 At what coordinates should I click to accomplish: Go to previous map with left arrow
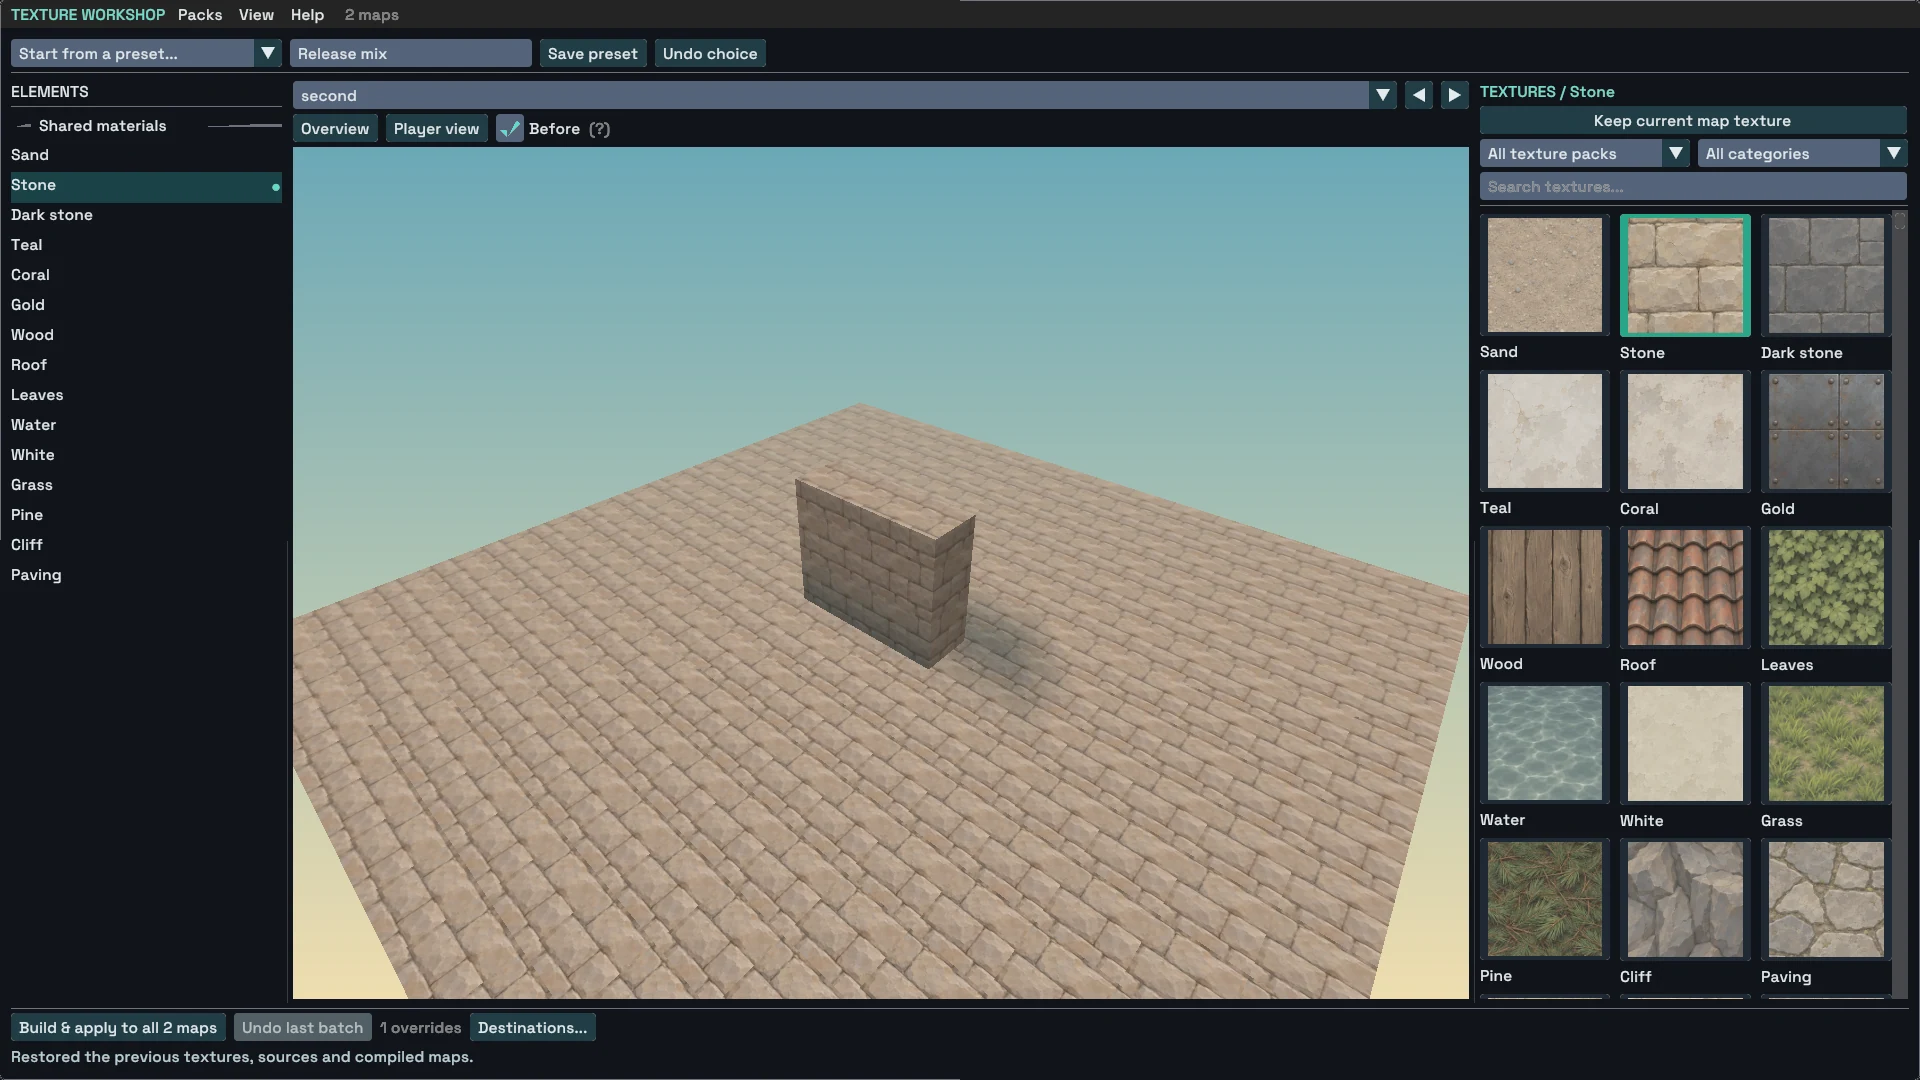click(1418, 96)
